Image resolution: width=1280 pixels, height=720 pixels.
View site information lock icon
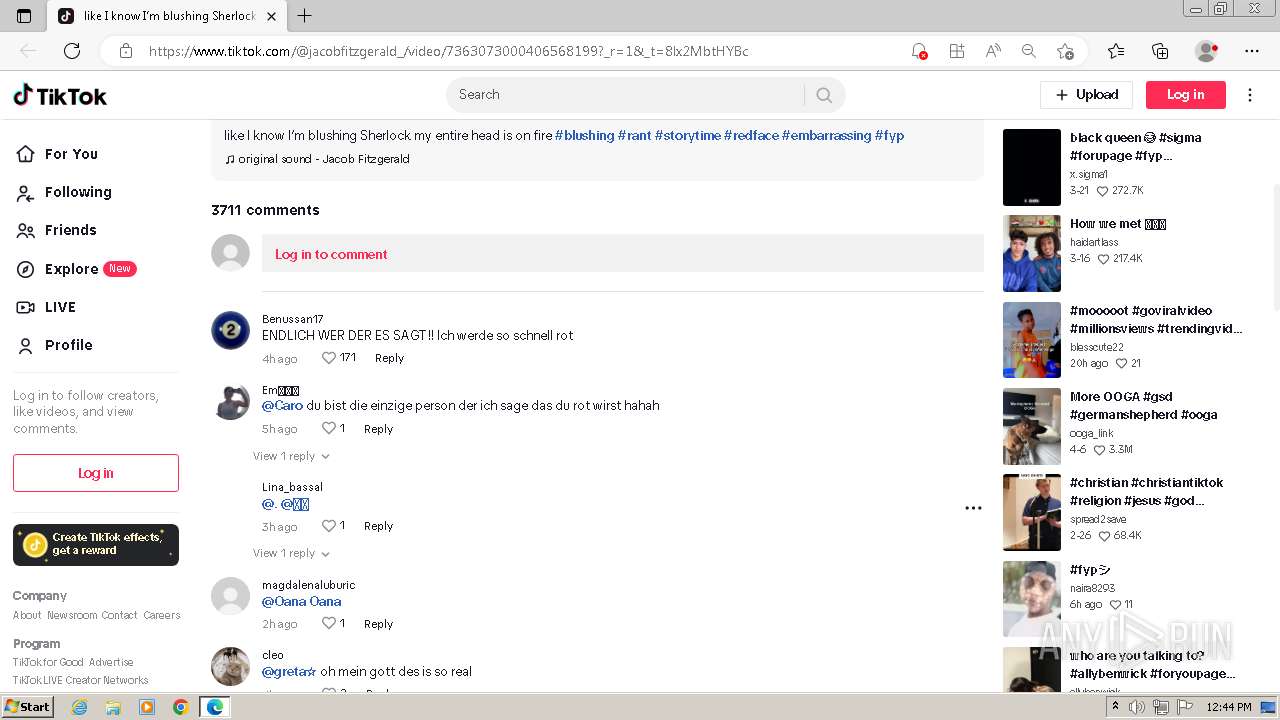click(x=126, y=51)
